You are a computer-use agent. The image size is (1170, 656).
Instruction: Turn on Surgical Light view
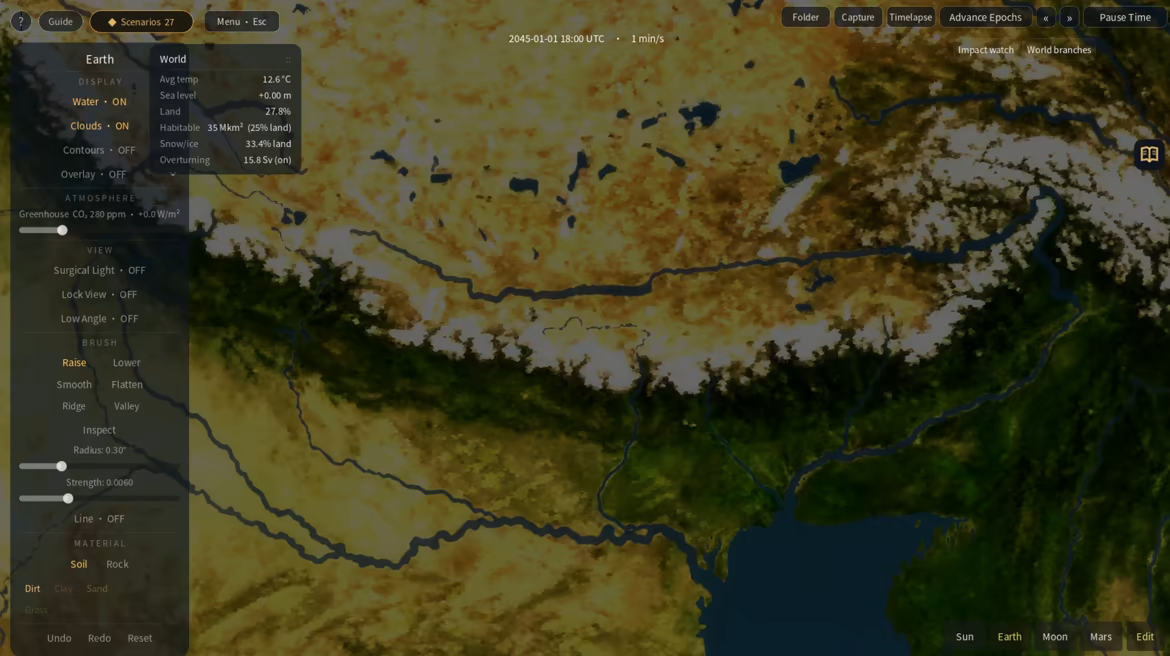pos(99,270)
